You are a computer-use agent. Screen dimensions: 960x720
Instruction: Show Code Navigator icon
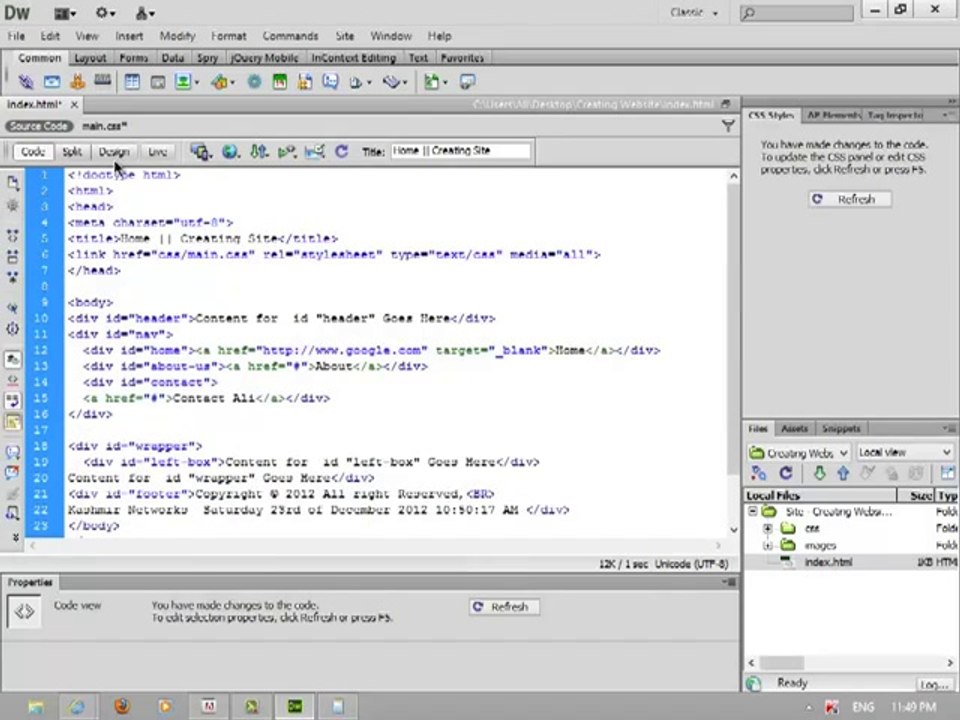pos(13,205)
